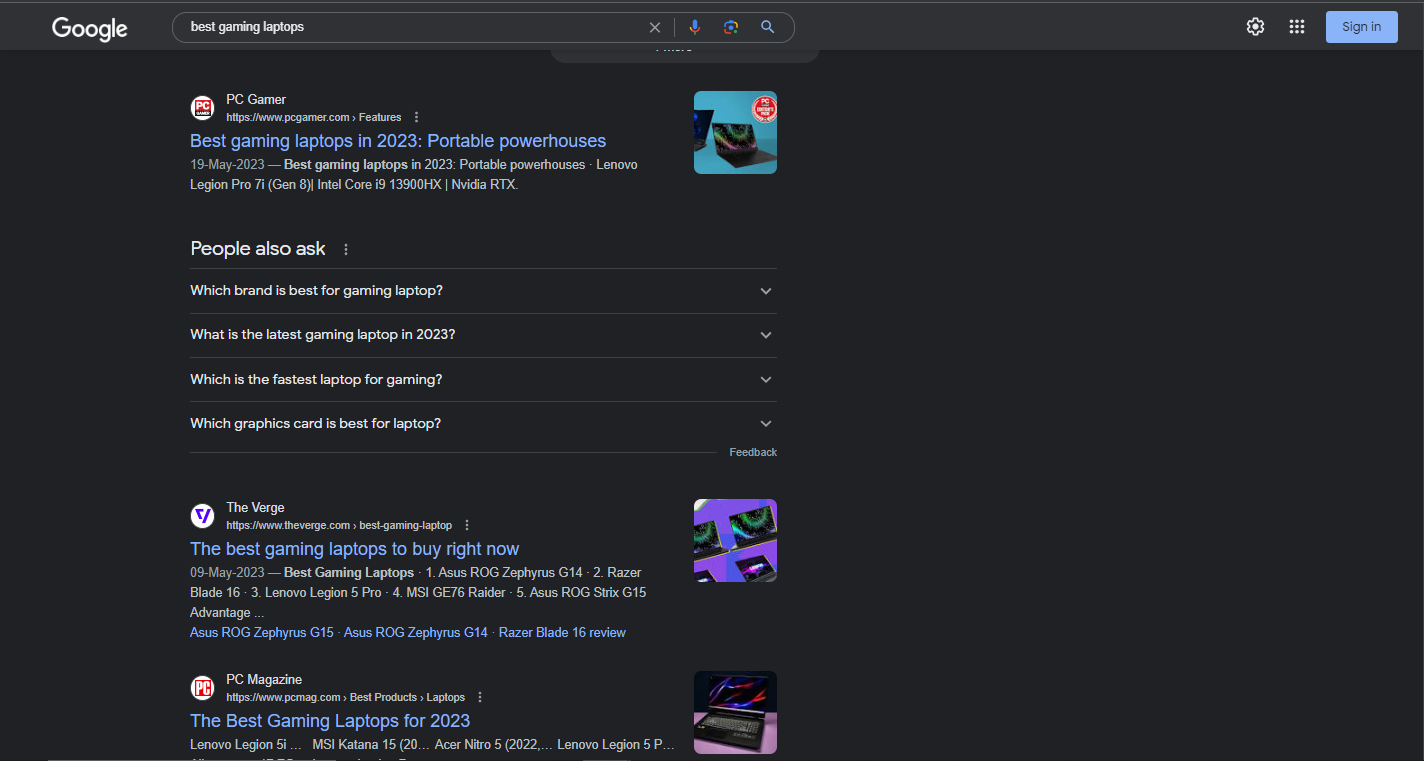This screenshot has width=1424, height=761.
Task: Open "Best gaming laptops in 2023: Portable powerhouses"
Action: pyautogui.click(x=398, y=141)
